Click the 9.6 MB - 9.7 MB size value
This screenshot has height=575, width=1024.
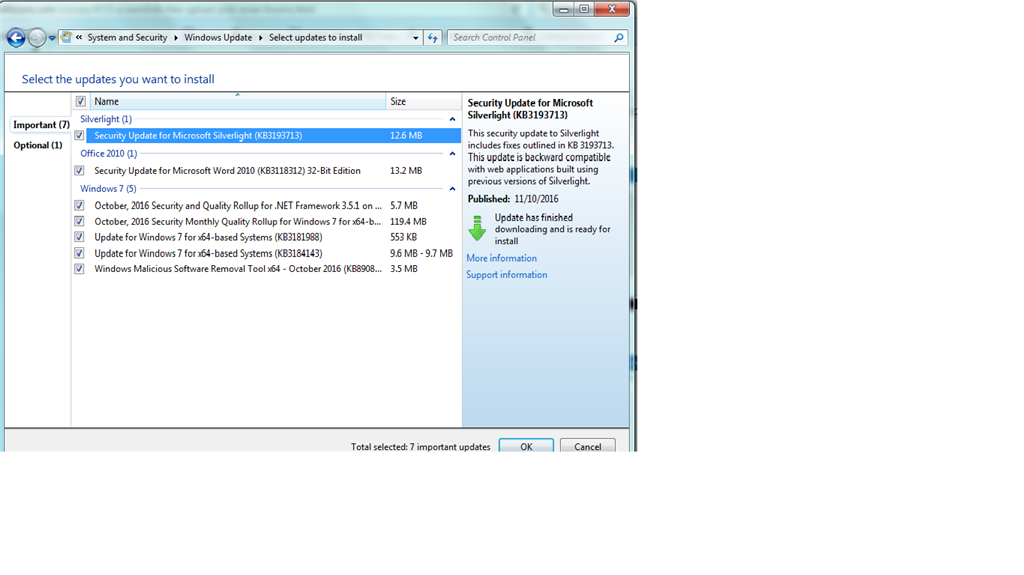coord(421,253)
